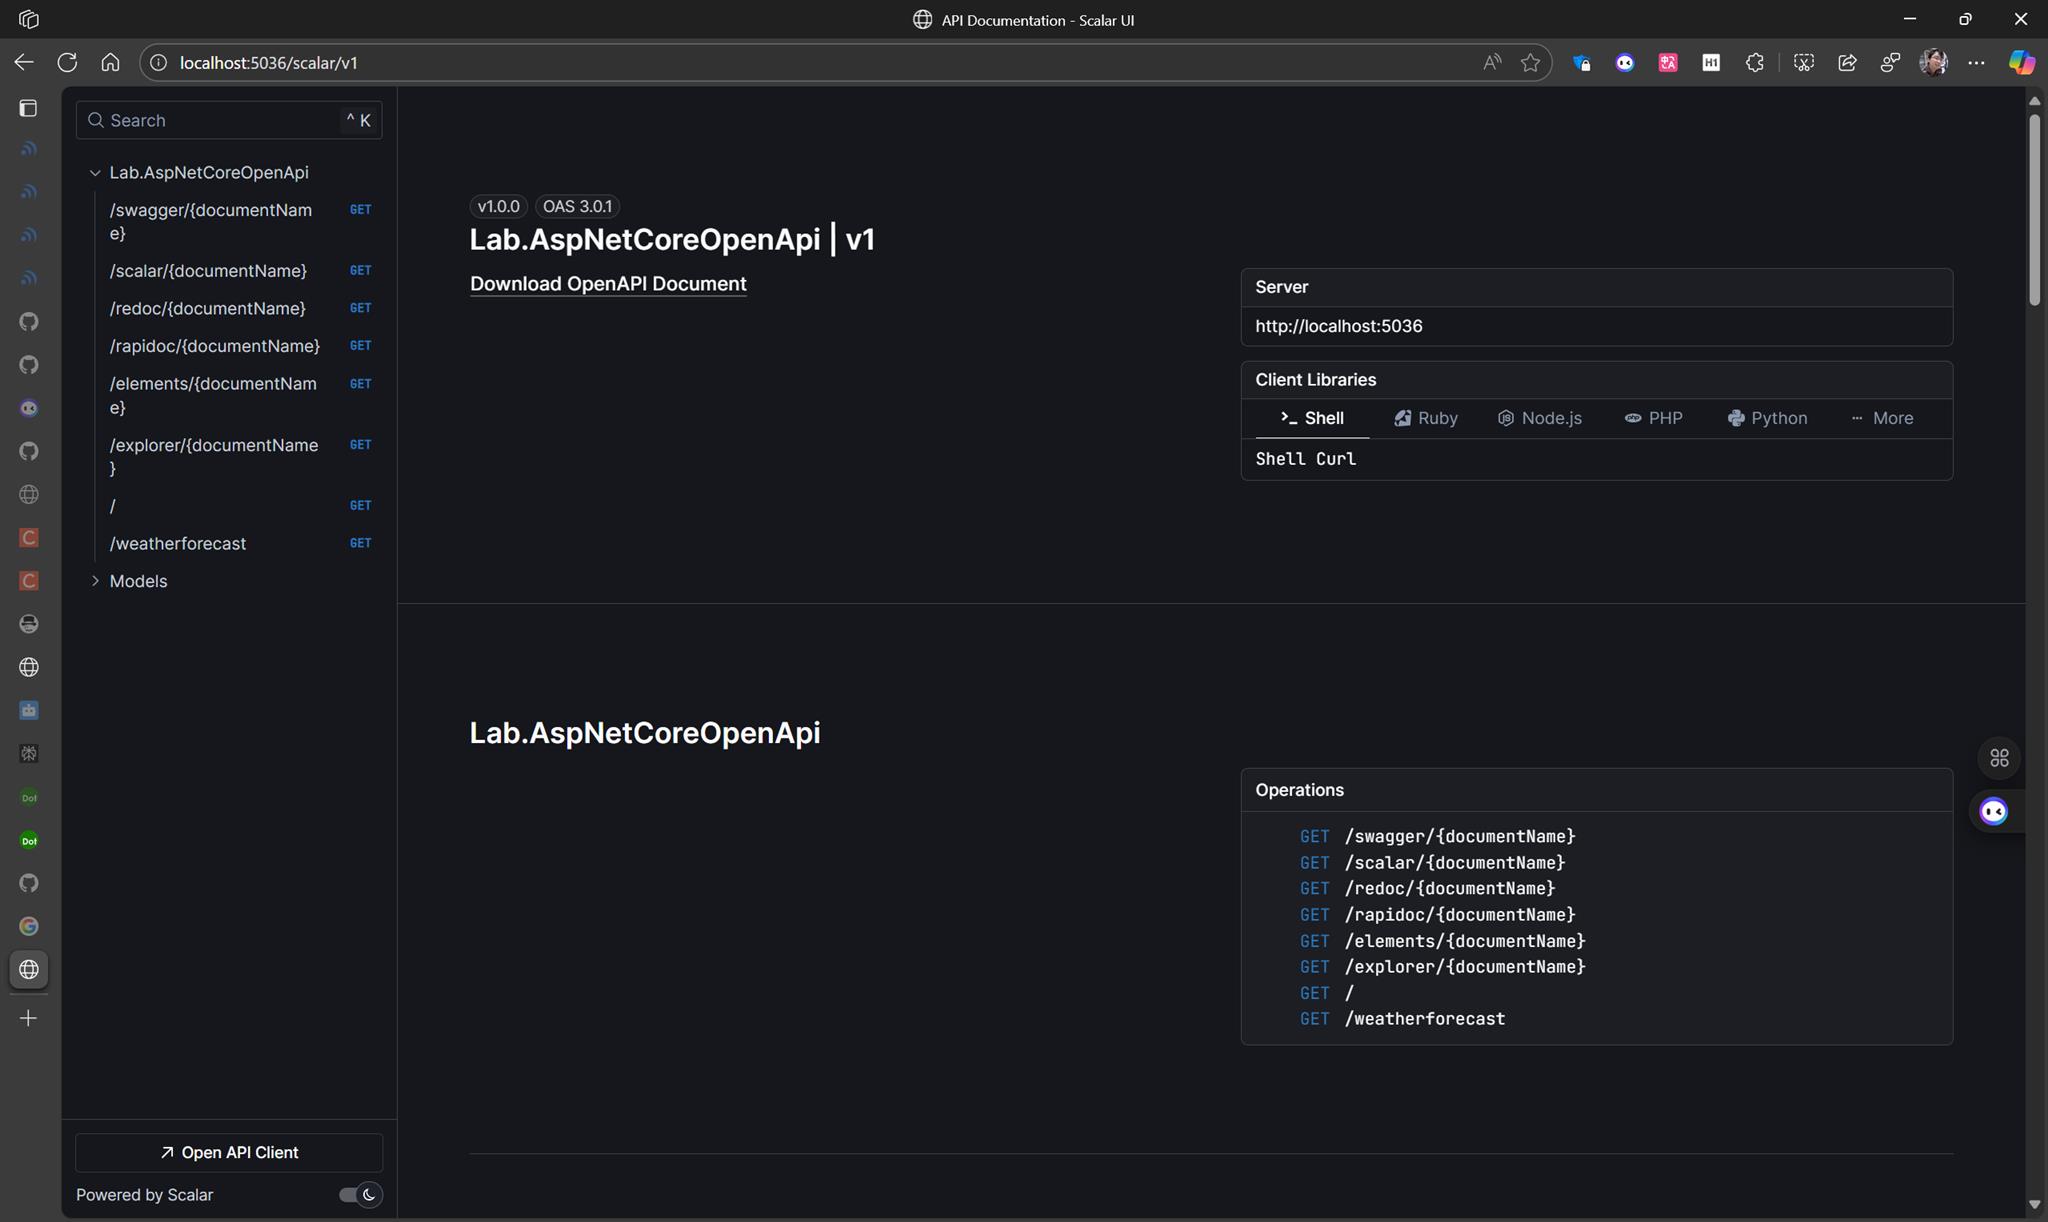Toggle split screen mode in the toolbar
Viewport: 2048px width, 1222px height.
click(x=1890, y=62)
